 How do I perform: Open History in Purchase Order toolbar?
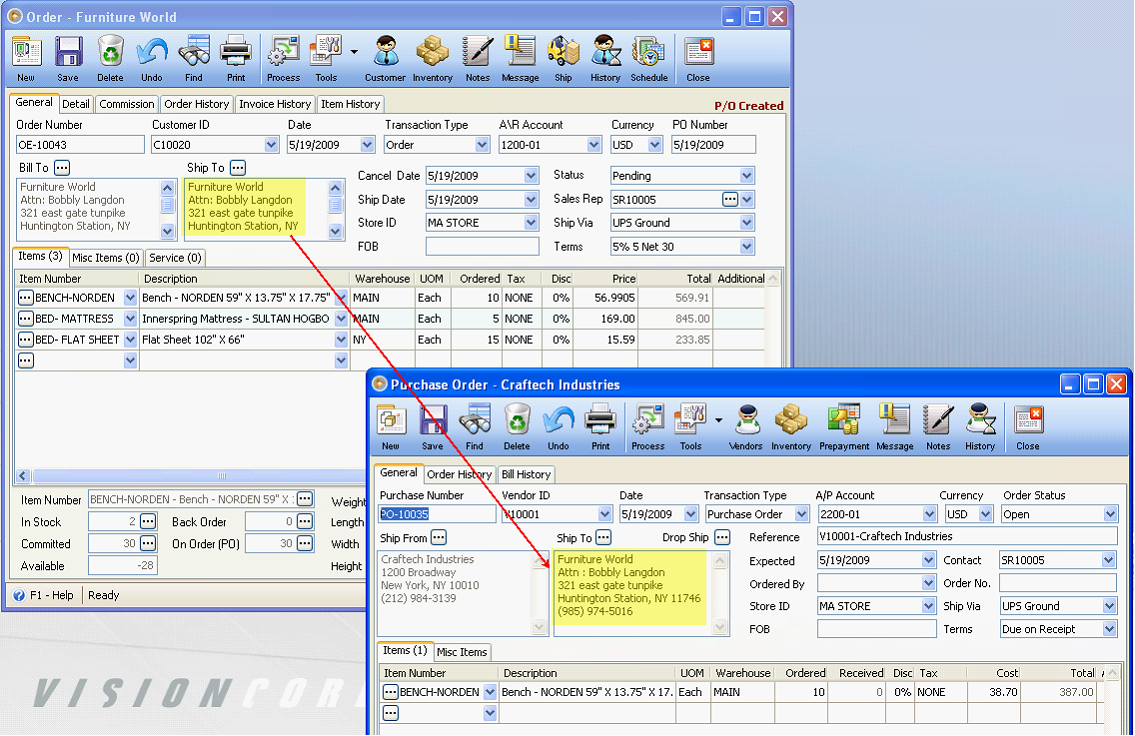pos(980,427)
